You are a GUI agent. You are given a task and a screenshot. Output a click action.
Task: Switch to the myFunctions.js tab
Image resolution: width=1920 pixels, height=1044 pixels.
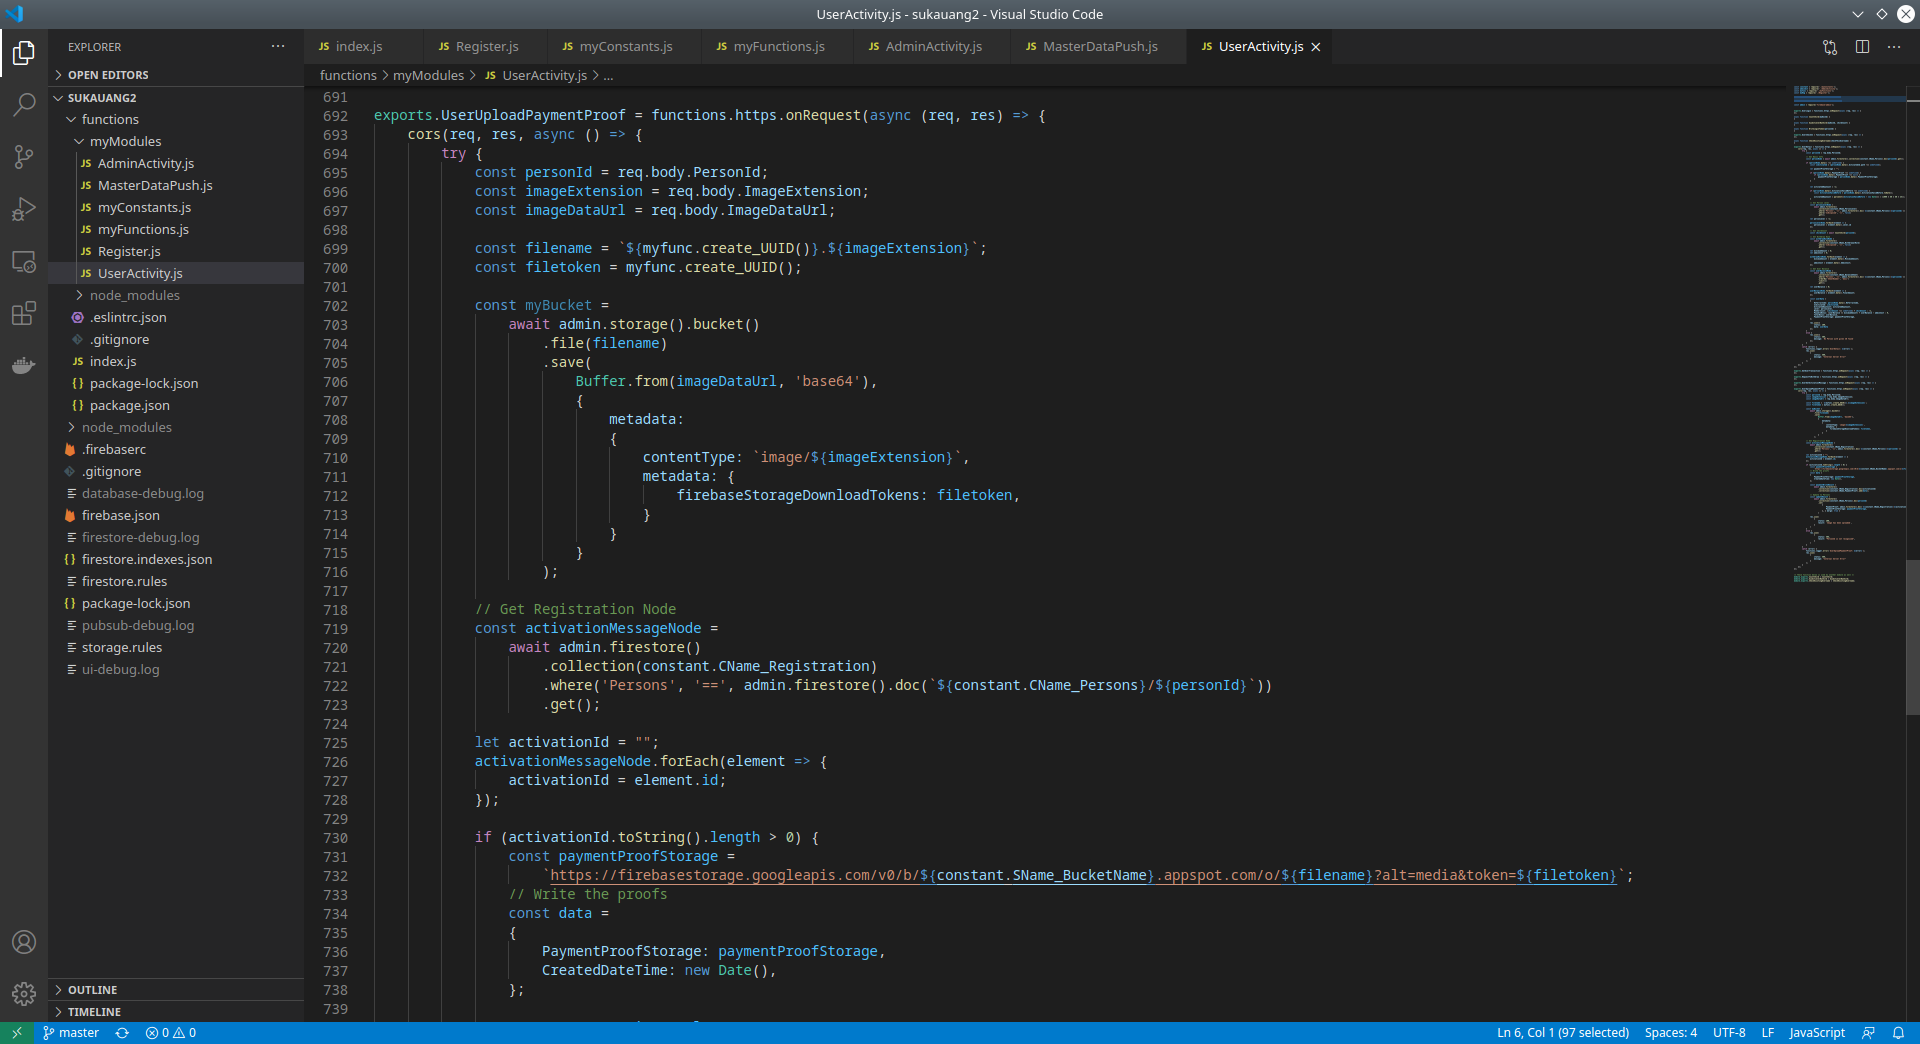point(778,47)
